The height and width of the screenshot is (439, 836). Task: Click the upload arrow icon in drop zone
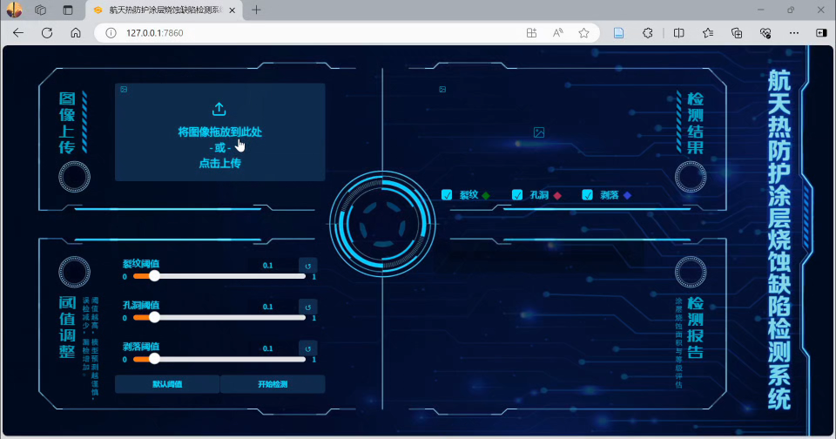pyautogui.click(x=219, y=109)
